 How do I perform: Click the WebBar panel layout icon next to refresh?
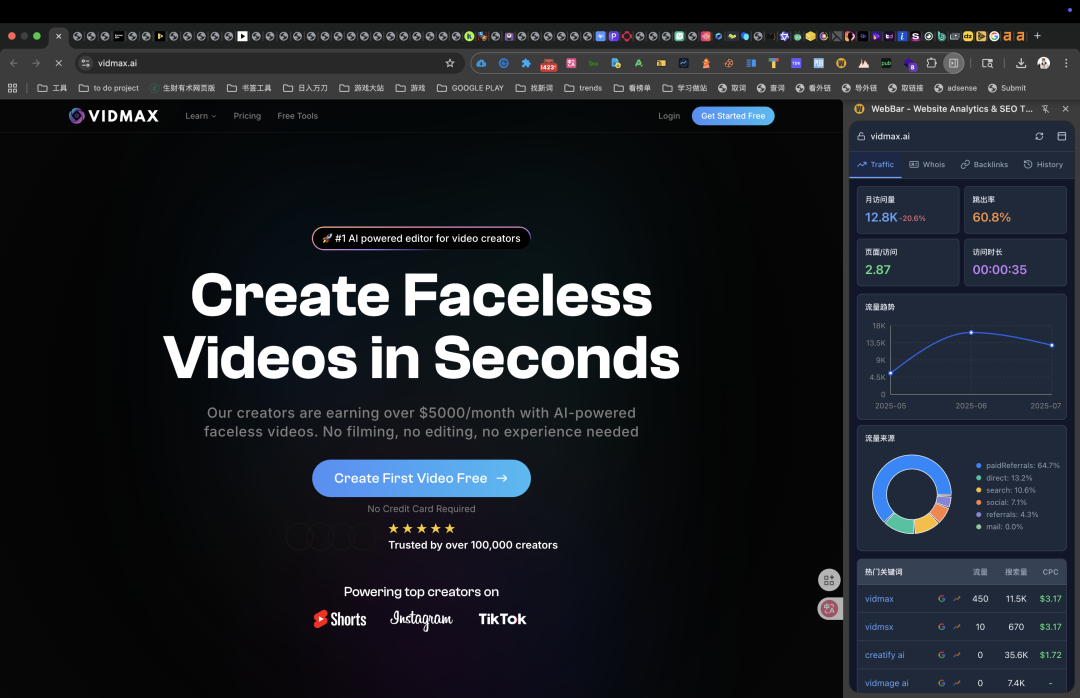1061,136
